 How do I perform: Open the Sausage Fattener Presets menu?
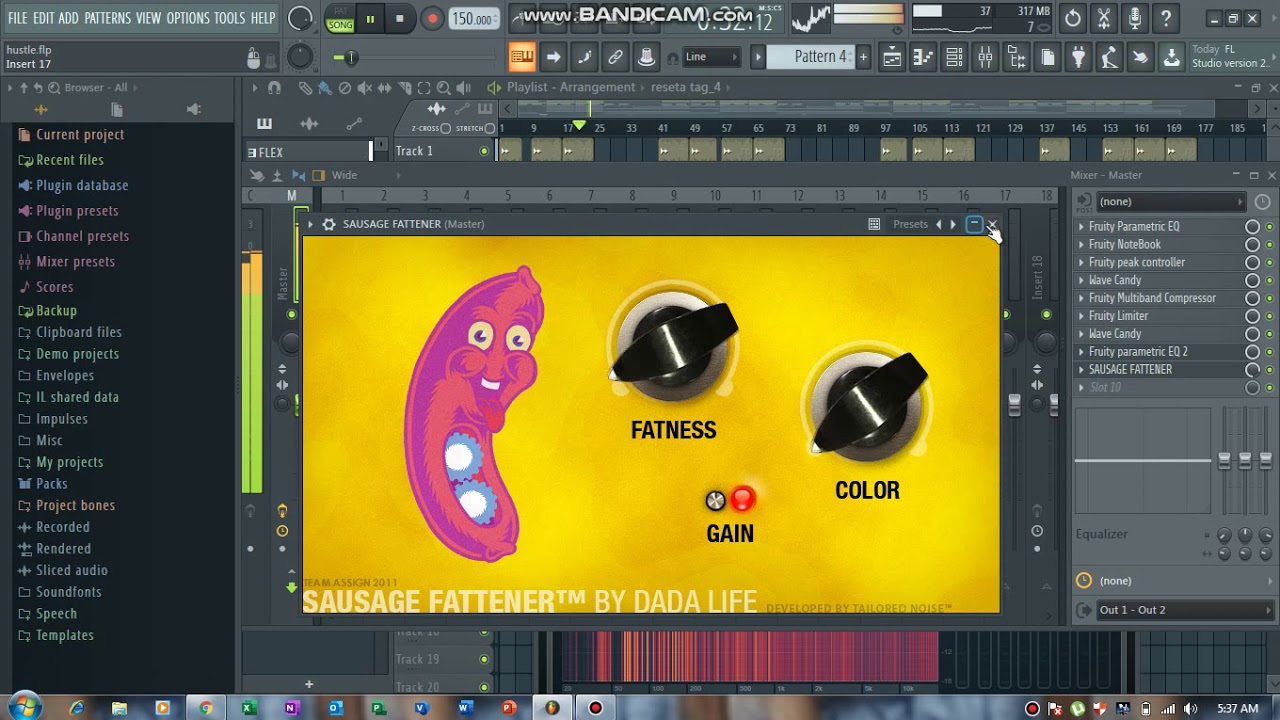coord(910,224)
